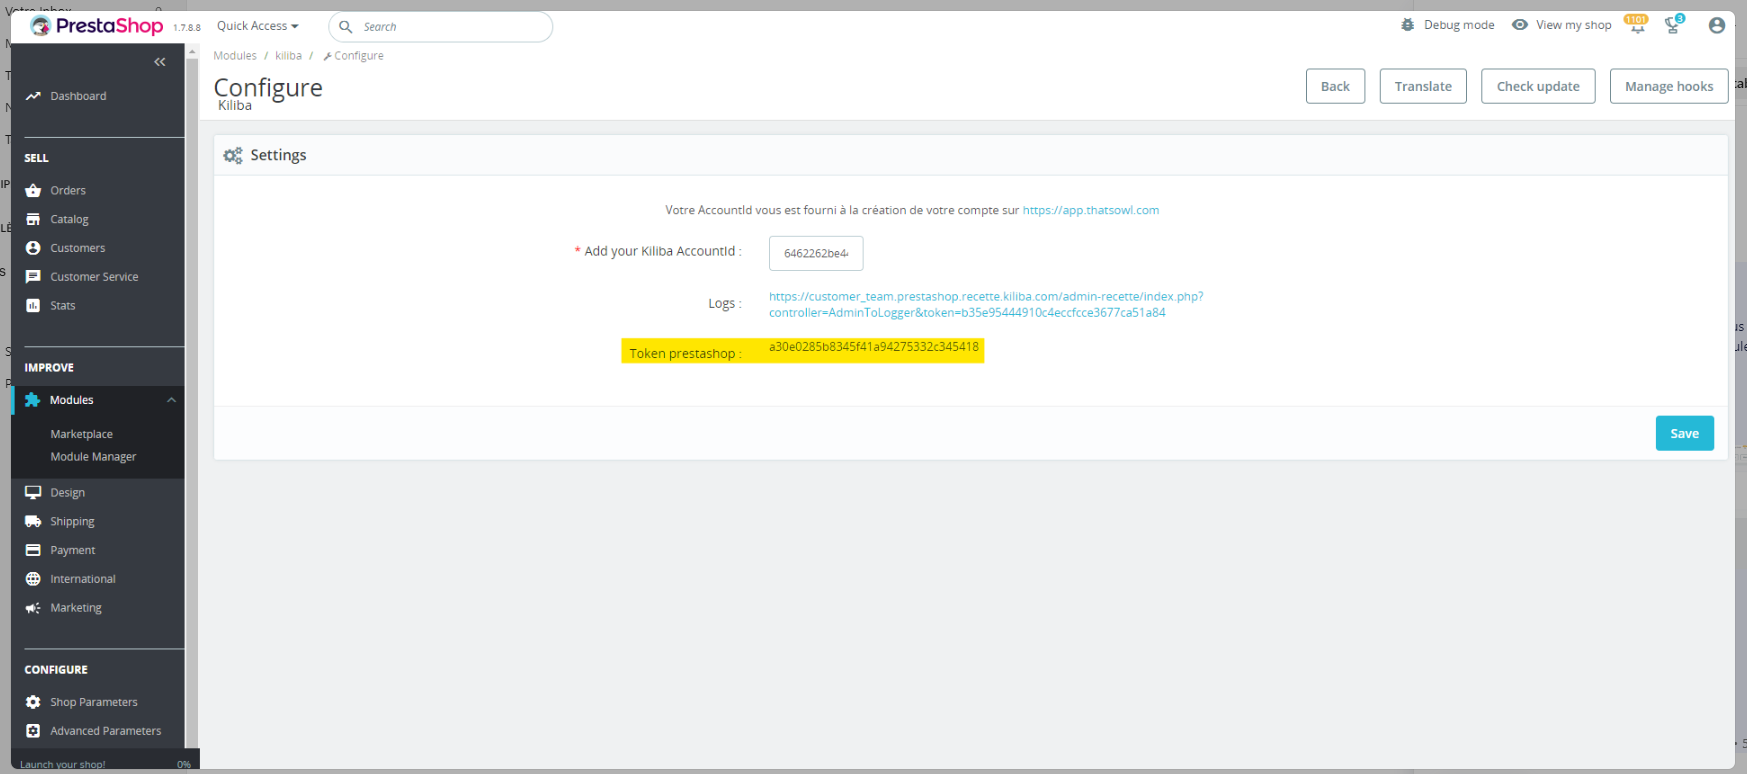Screen dimensions: 1747x774
Task: Collapse the Modules menu chevron
Action: click(172, 400)
